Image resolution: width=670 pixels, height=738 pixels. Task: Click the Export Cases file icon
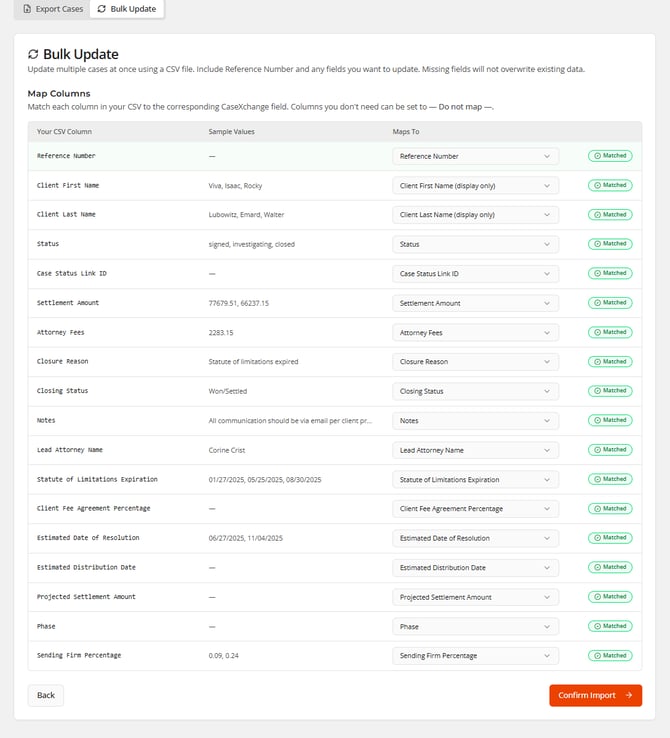coord(27,9)
